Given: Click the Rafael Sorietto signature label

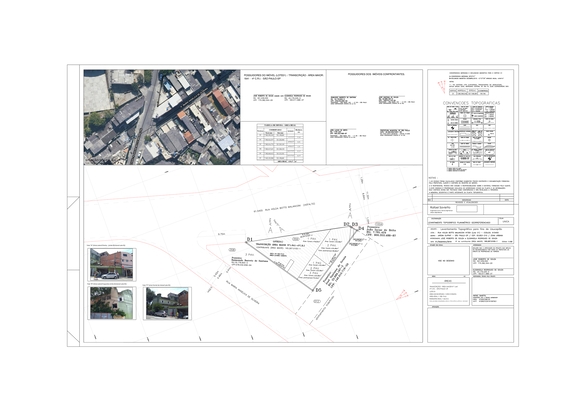Looking at the screenshot, I should click(x=440, y=207).
